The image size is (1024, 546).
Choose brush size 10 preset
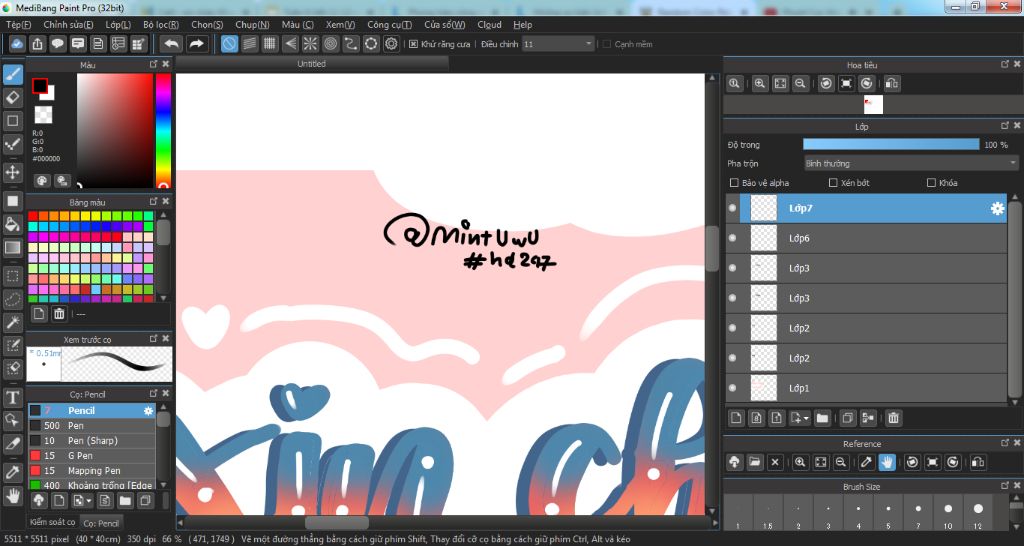(x=948, y=512)
